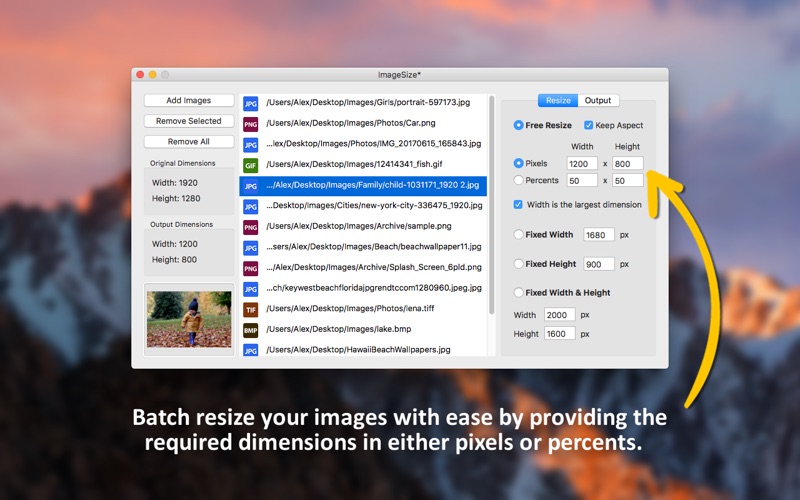Click the PNG icon beside Car.png

pos(251,124)
